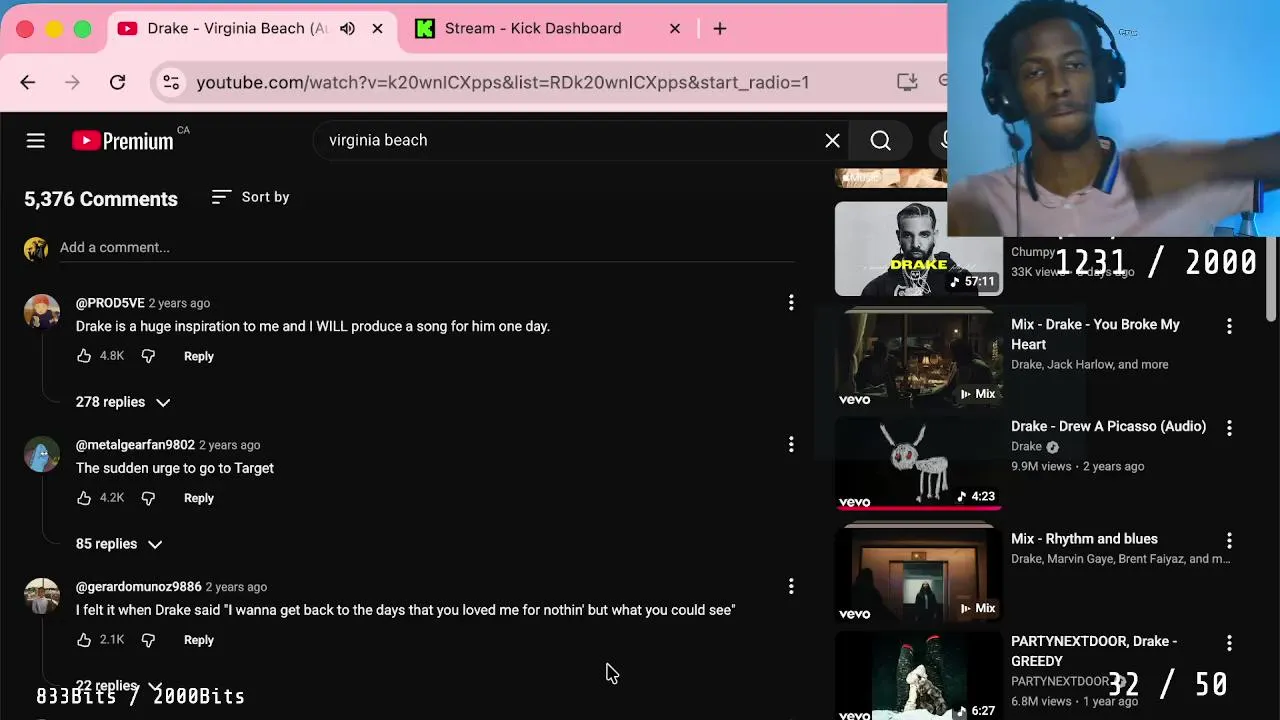Open Mix - Drake - You Broke My Heart title
Image resolution: width=1280 pixels, height=720 pixels.
[x=1095, y=334]
